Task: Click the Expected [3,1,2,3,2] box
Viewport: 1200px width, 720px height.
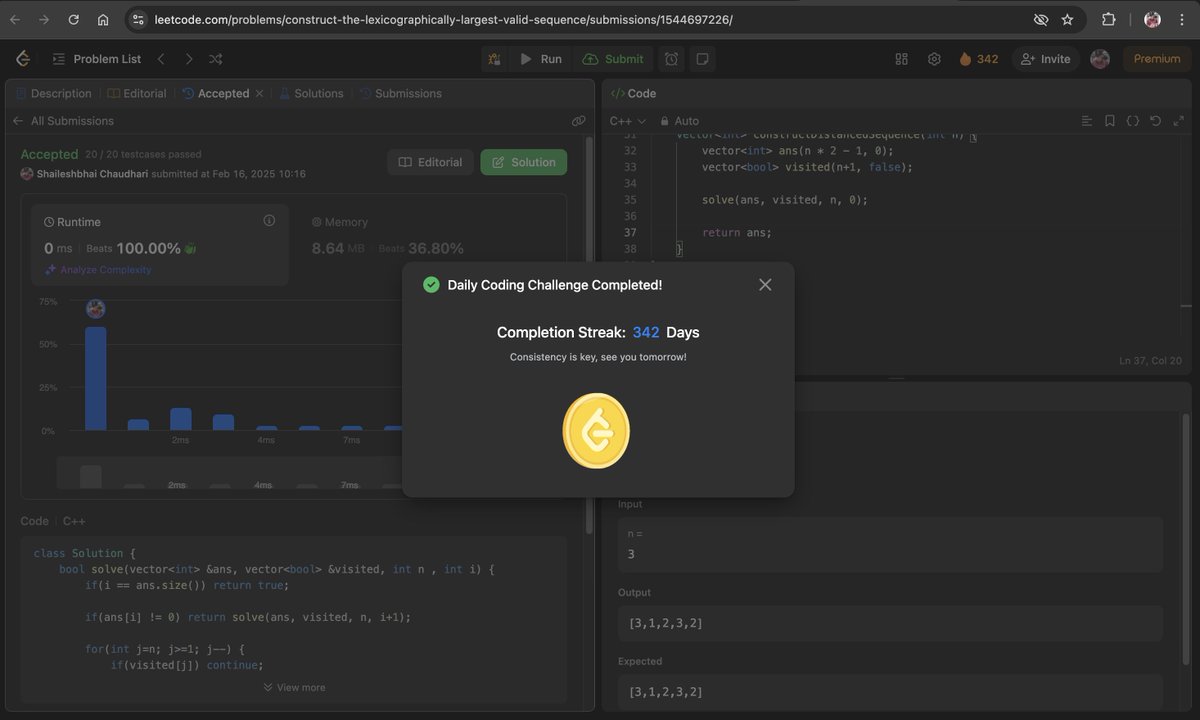Action: (x=890, y=692)
